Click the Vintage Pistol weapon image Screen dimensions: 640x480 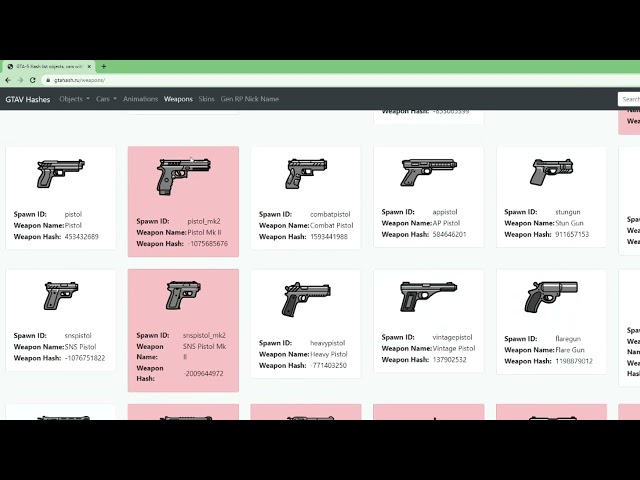(x=429, y=296)
